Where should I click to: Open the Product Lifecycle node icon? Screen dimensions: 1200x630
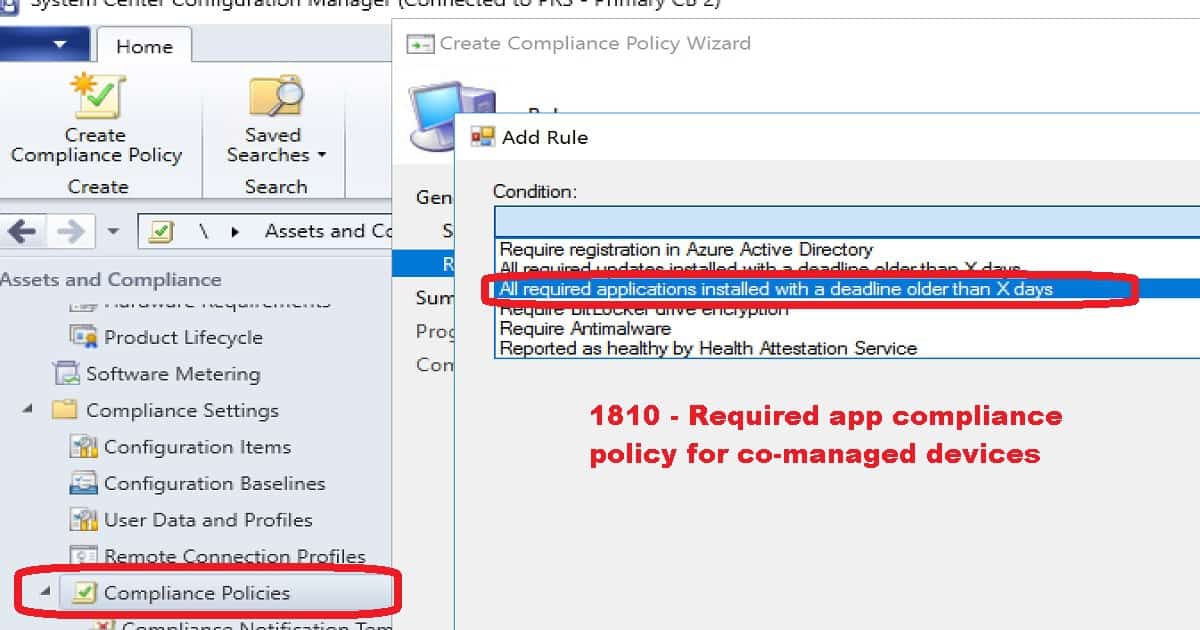click(84, 337)
